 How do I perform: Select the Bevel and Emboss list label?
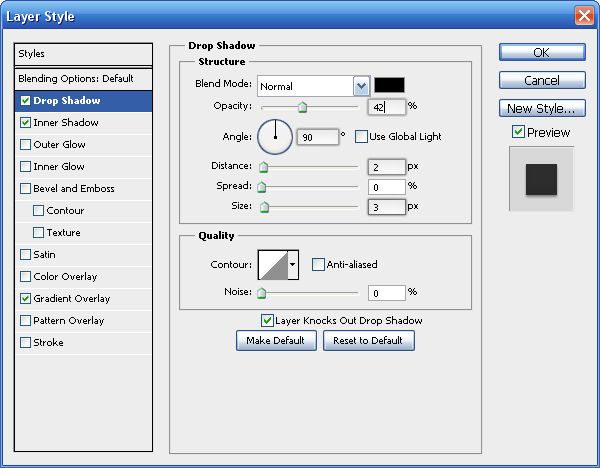point(74,189)
